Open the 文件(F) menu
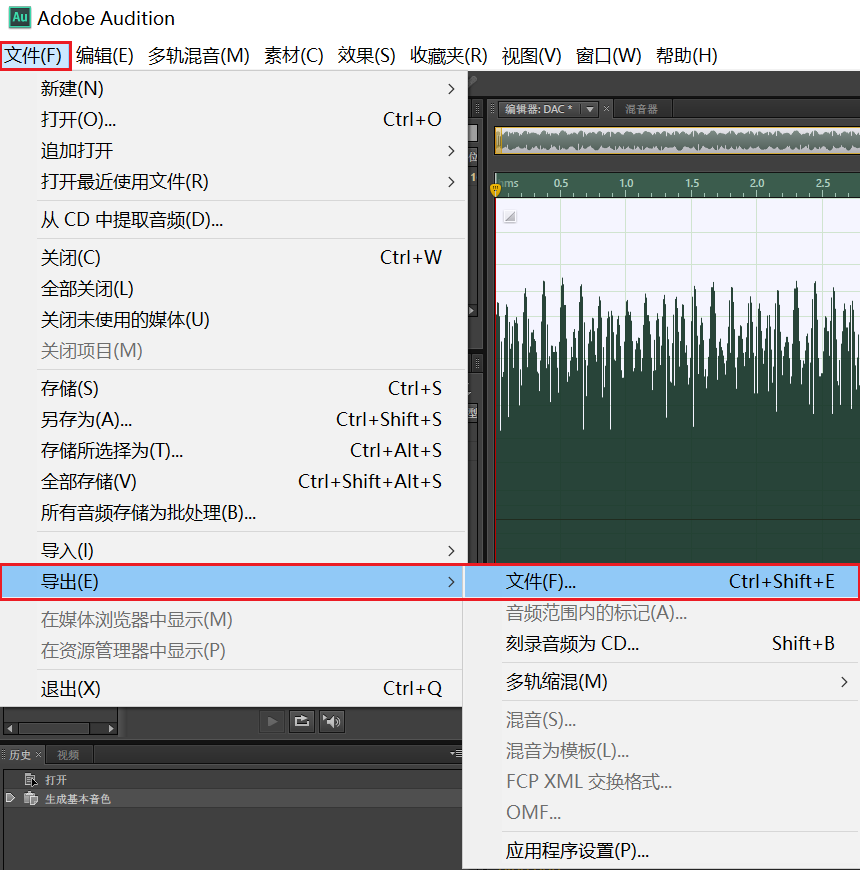 (x=35, y=55)
